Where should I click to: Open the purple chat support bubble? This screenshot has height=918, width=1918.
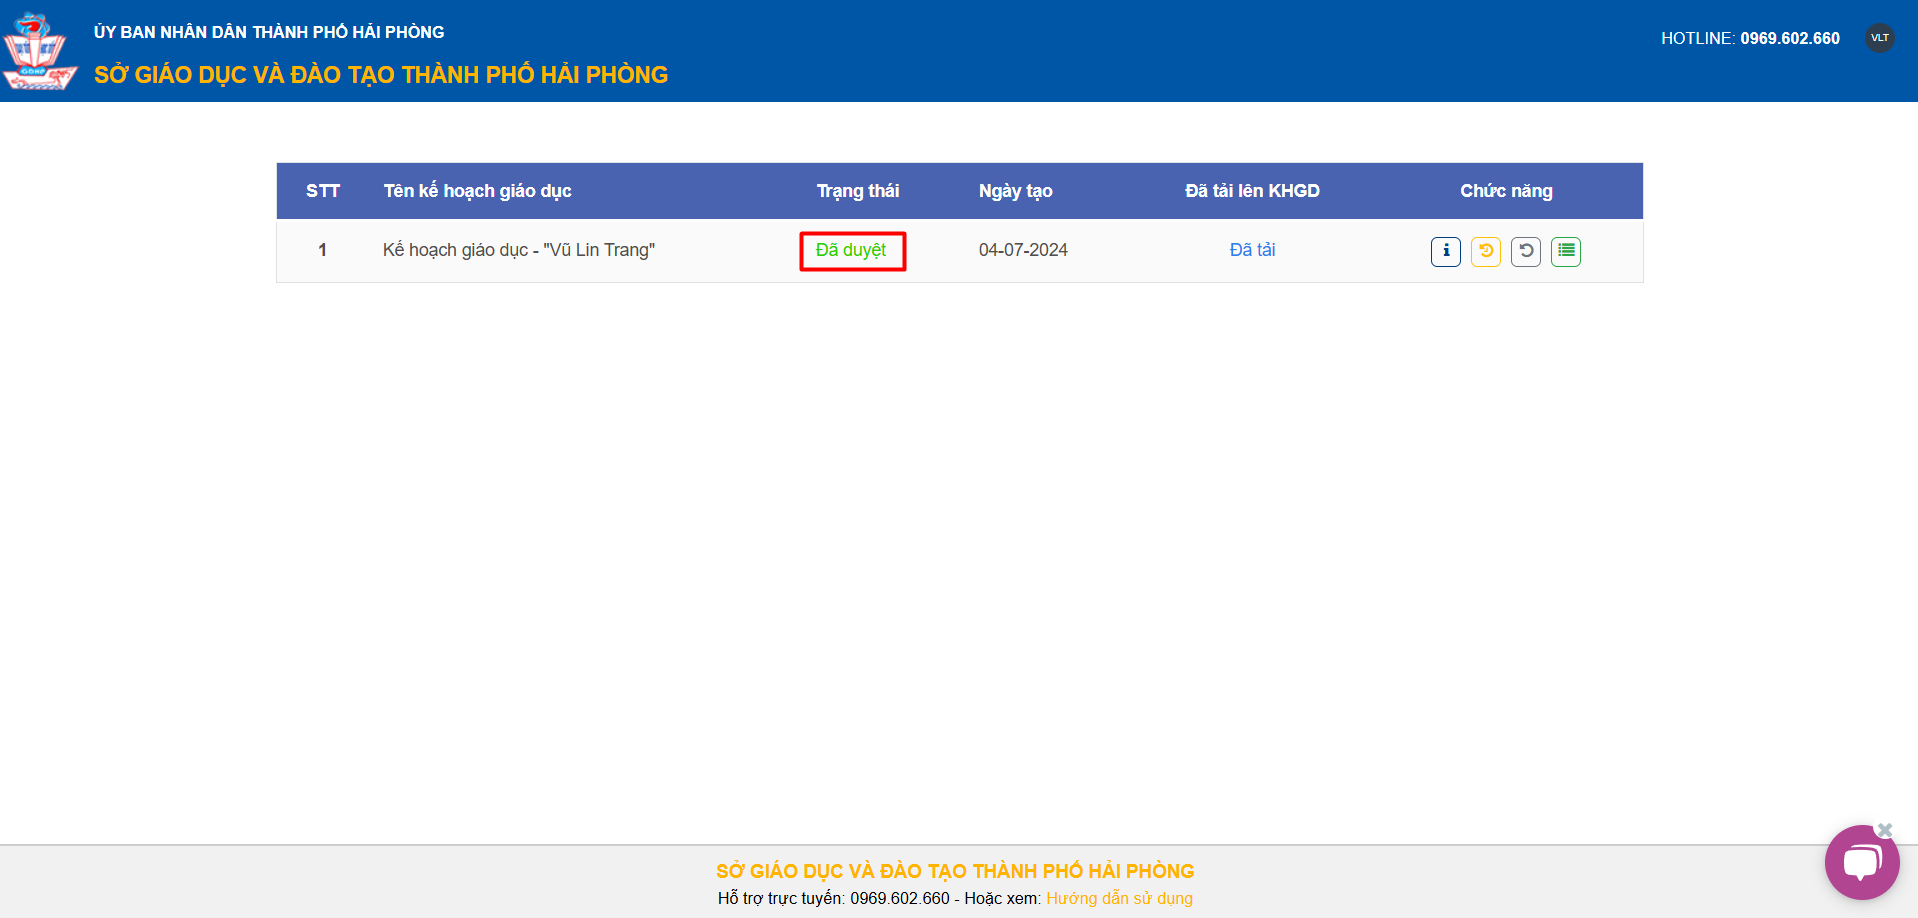(1861, 862)
